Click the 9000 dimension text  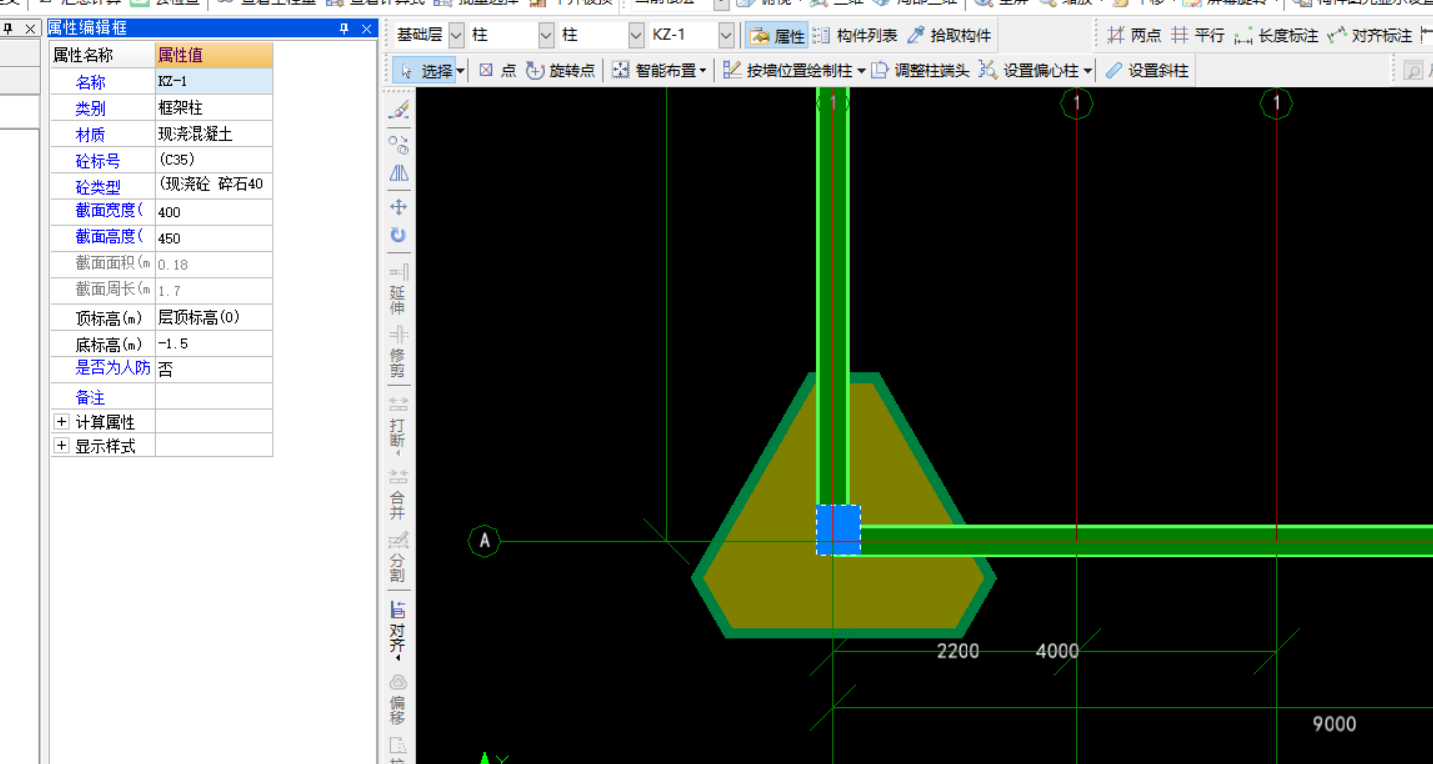[x=1334, y=724]
